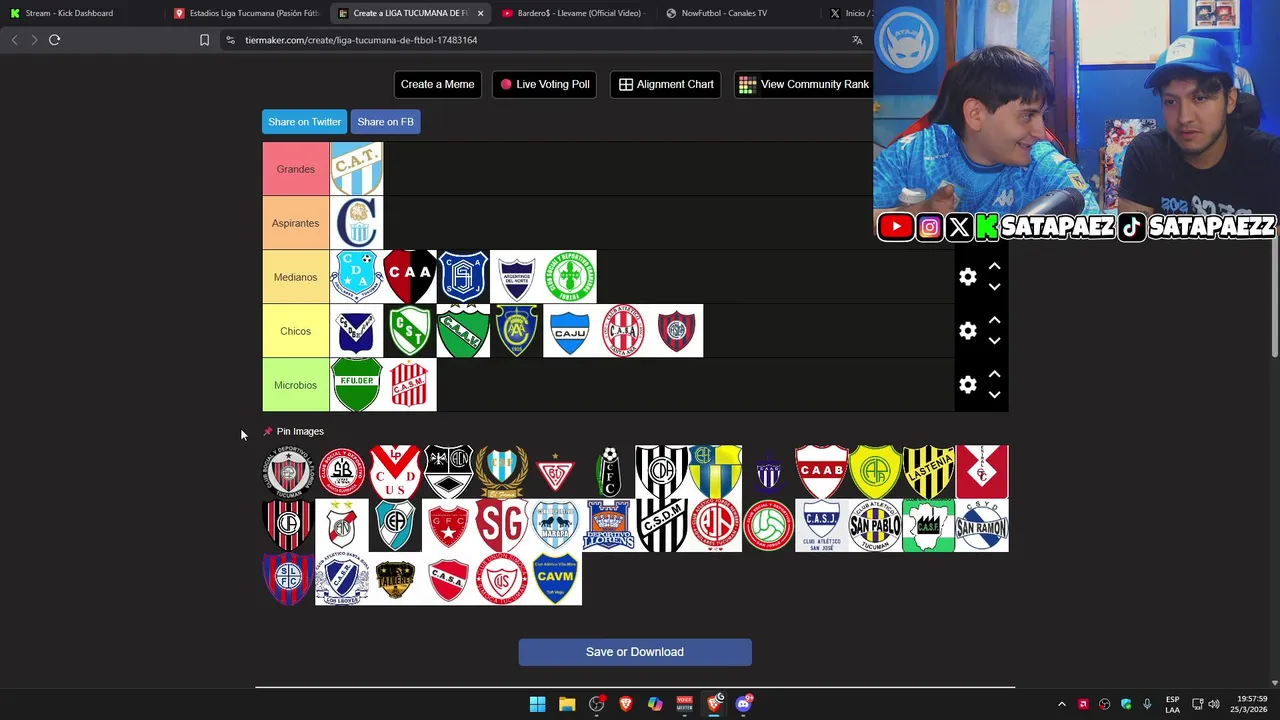Click the Grandes tier label
1280x720 pixels.
[295, 169]
